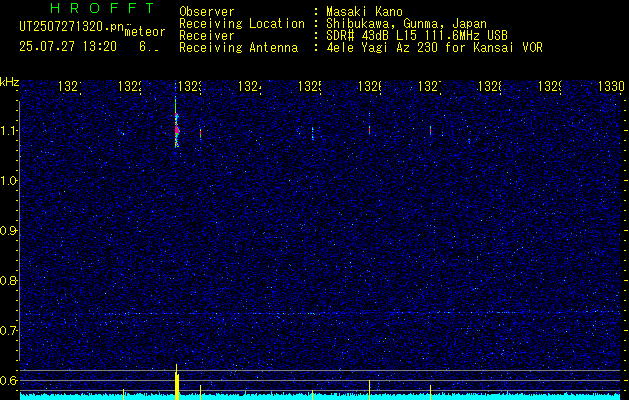Click the date 25.07.27 13:20 text

pyautogui.click(x=68, y=47)
